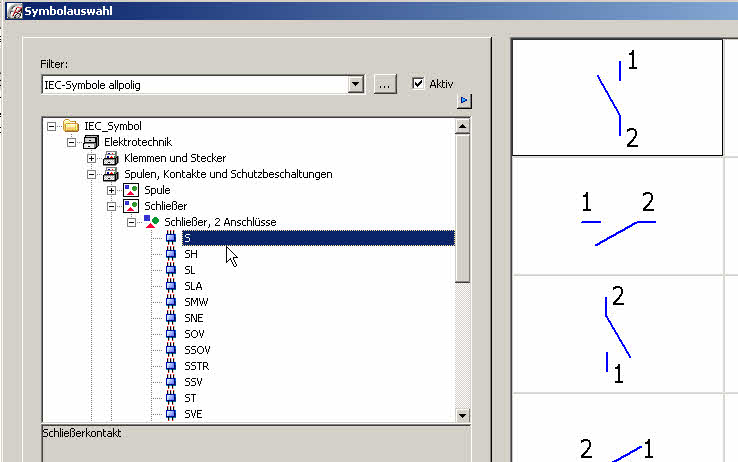The height and width of the screenshot is (462, 738).
Task: Click the Spulen, Kontakte und Schutzbeschaltungen icon
Action: [111, 174]
